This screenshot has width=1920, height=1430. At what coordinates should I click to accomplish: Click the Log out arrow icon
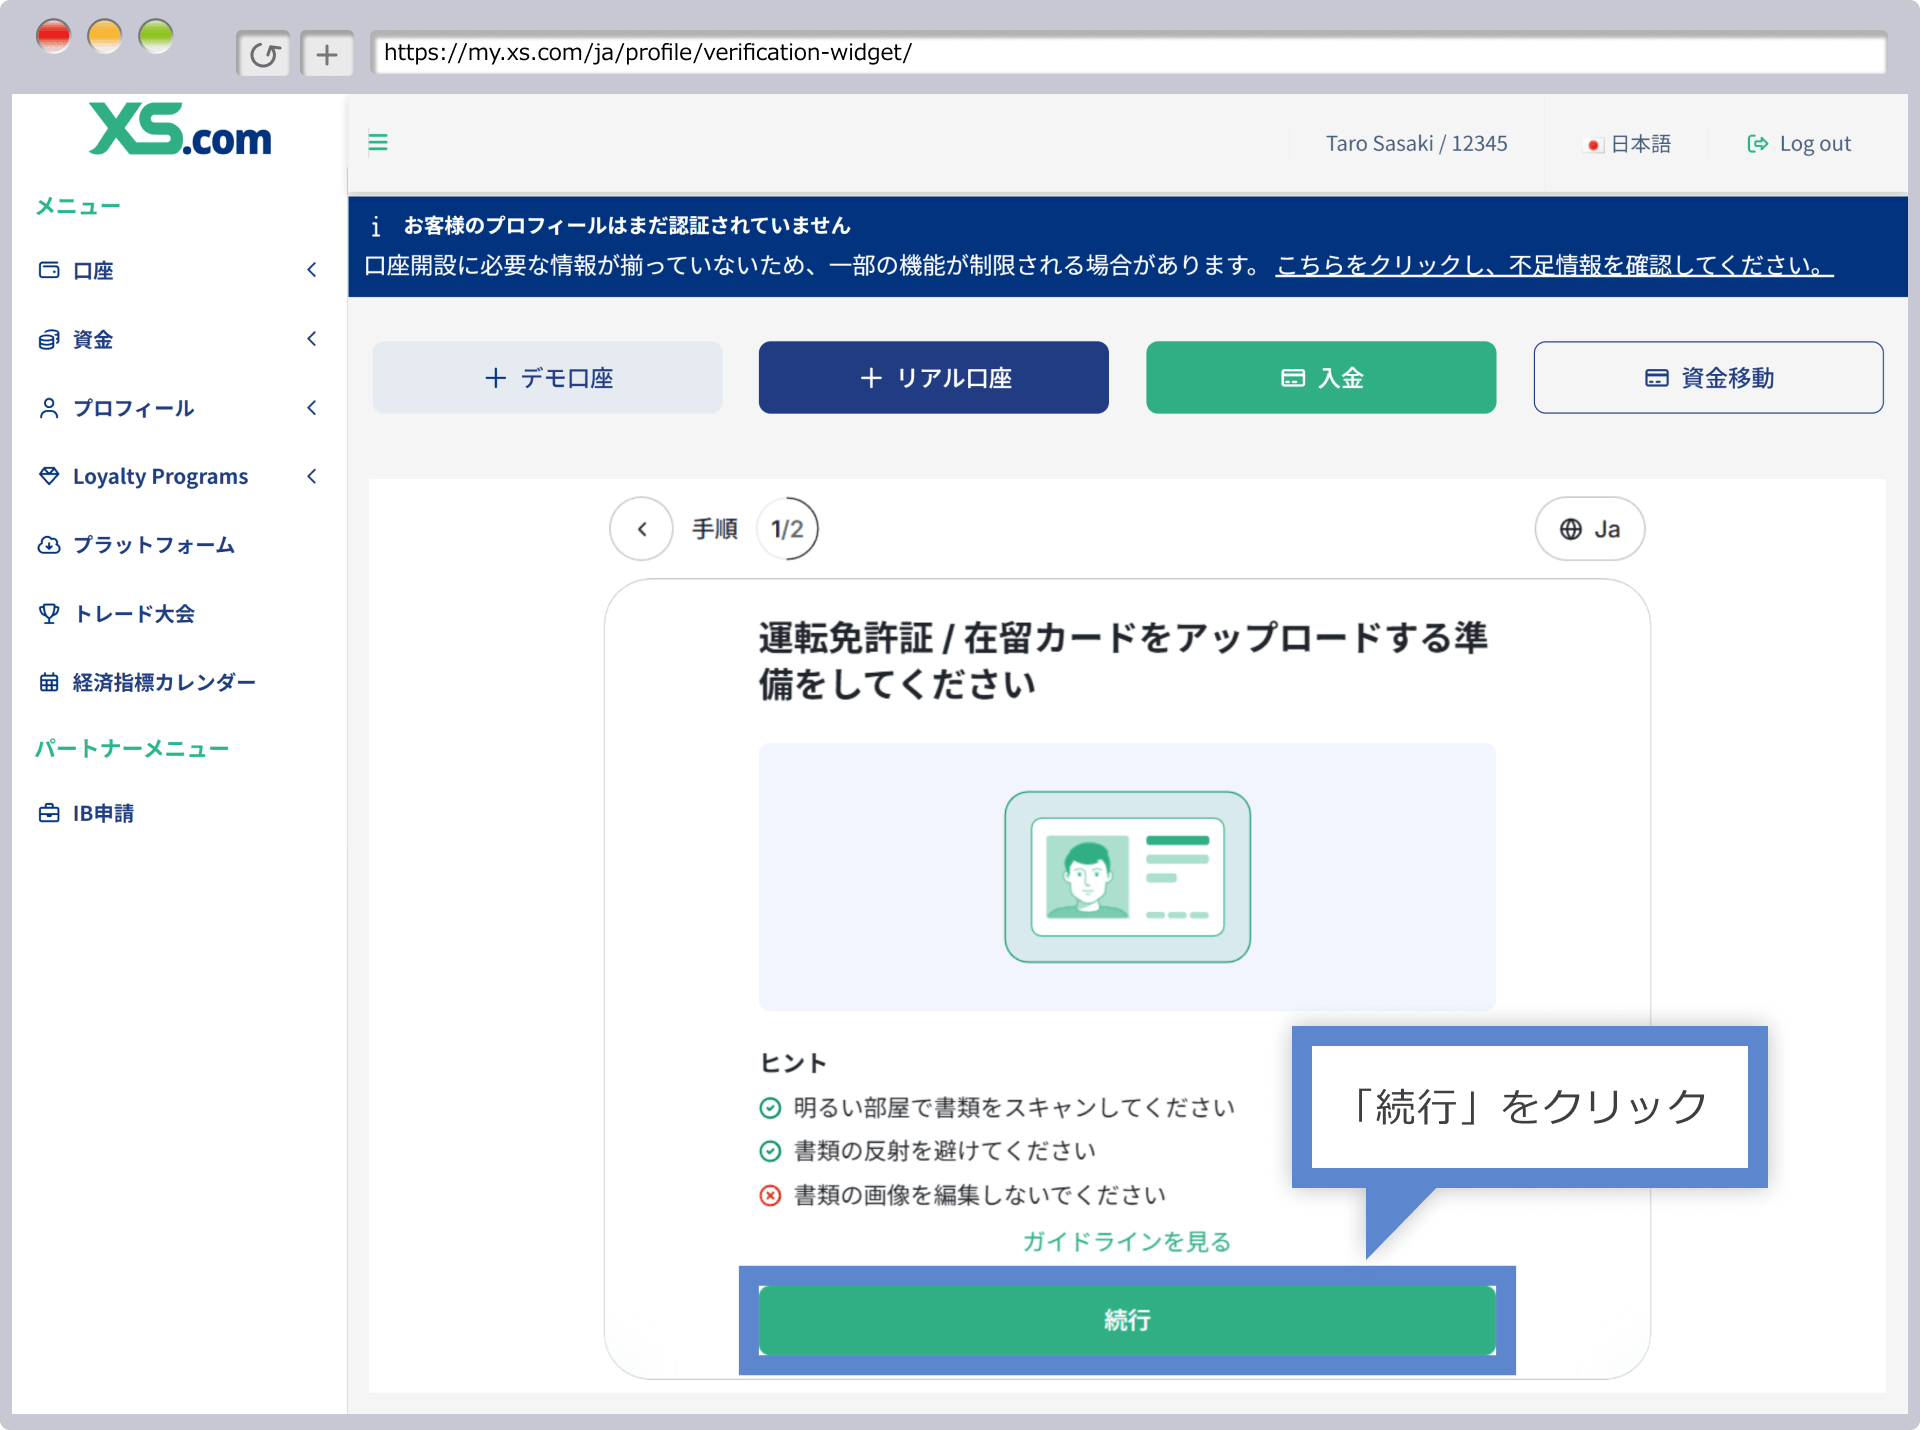pos(1757,144)
